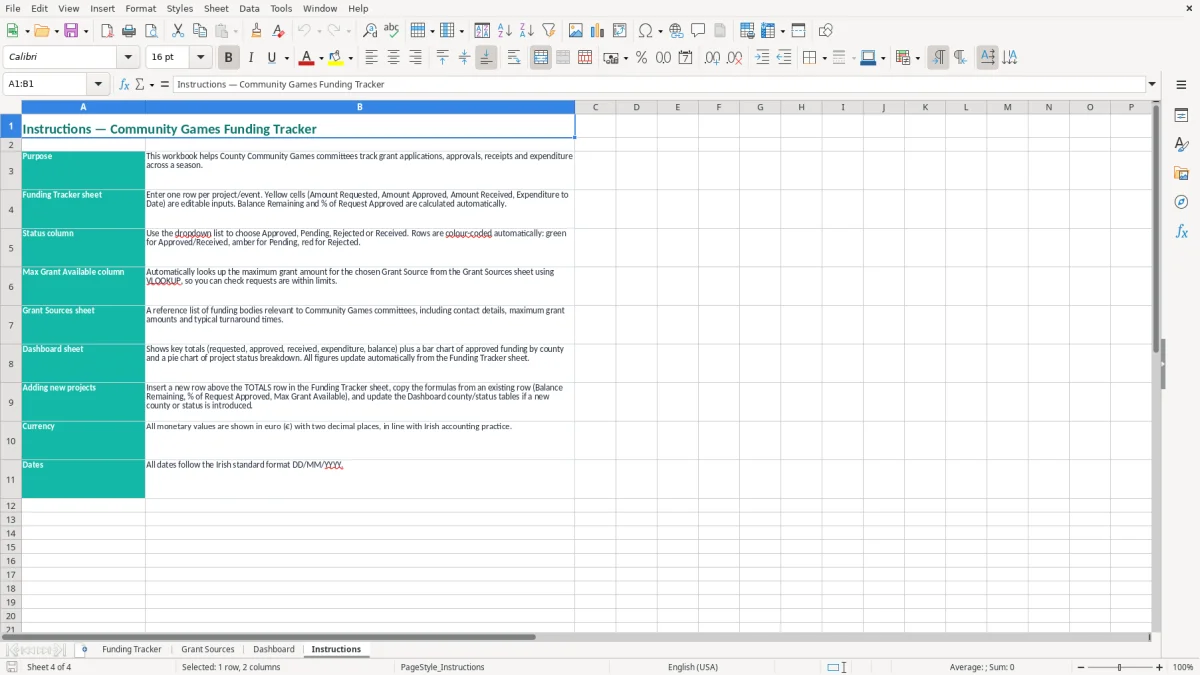Select row 5 header
This screenshot has width=1200, height=675.
pos(11,248)
